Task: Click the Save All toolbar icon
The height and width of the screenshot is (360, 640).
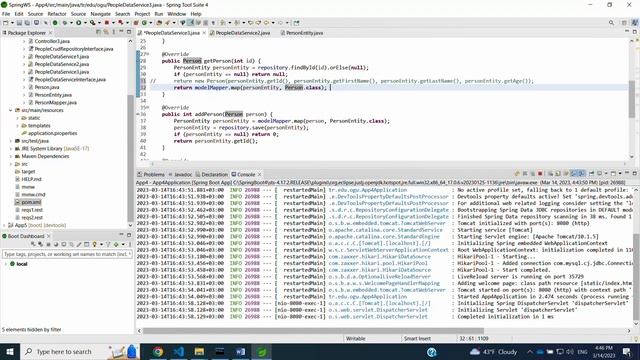Action: 27,23
